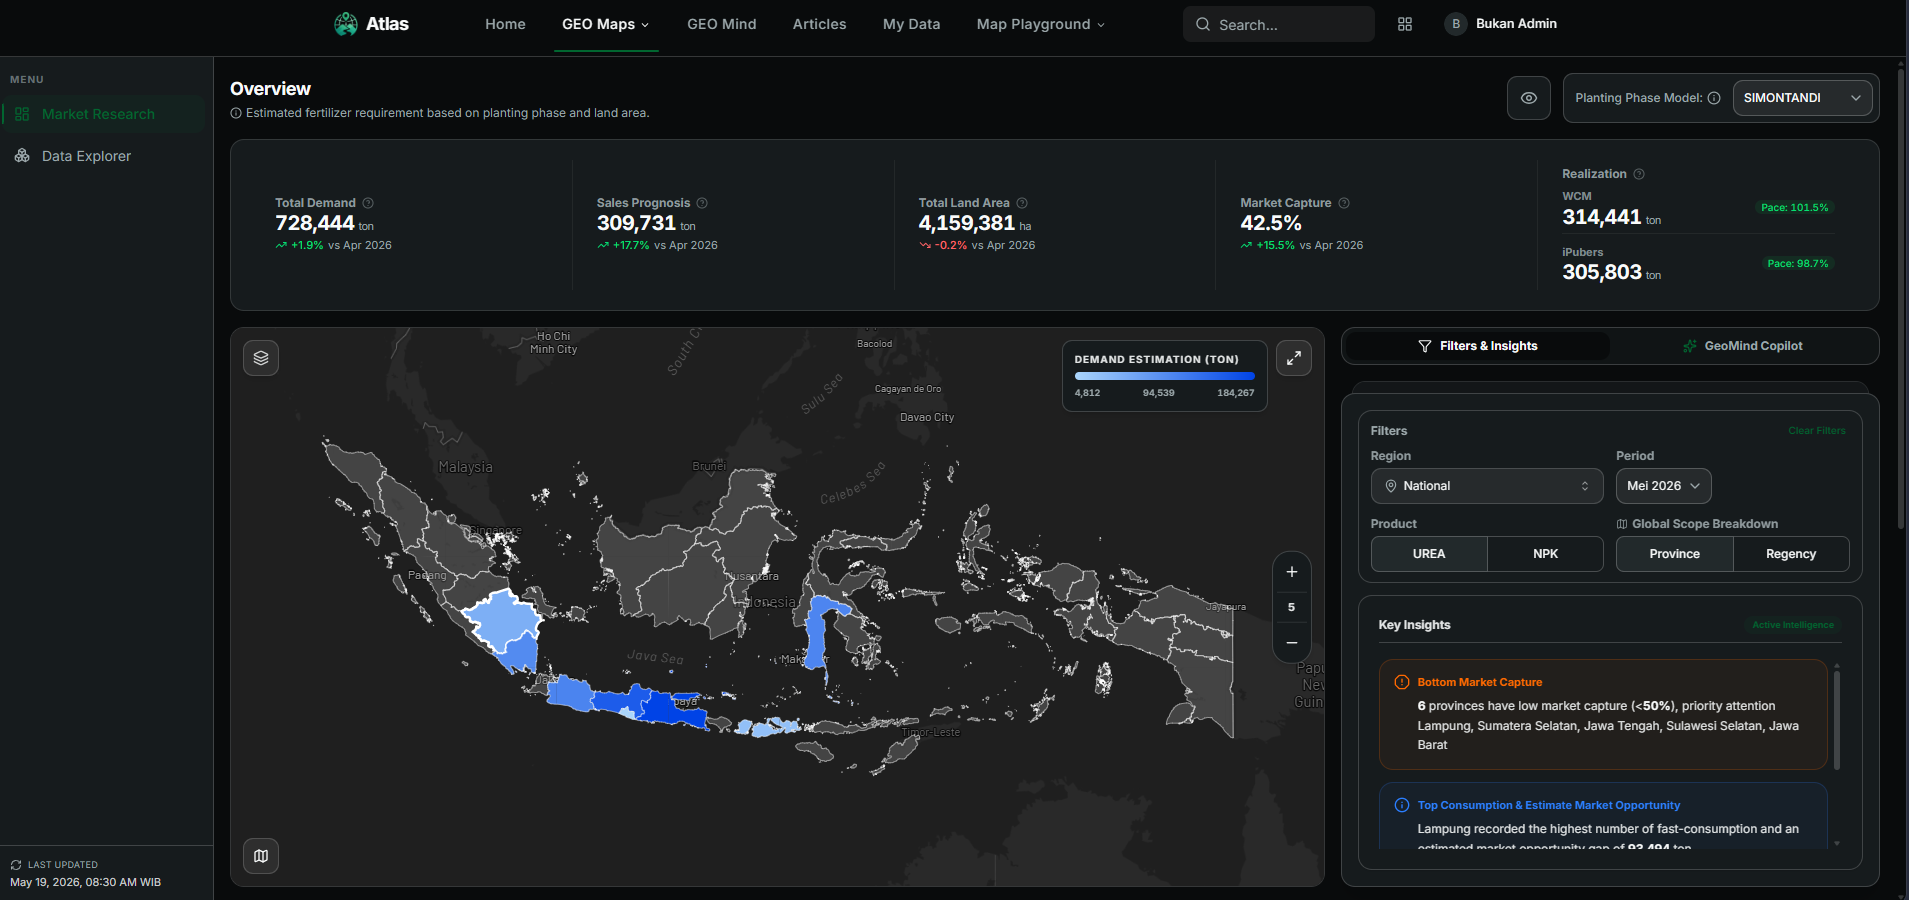This screenshot has height=900, width=1909.
Task: Click the Top Consumption info icon
Action: click(1402, 805)
